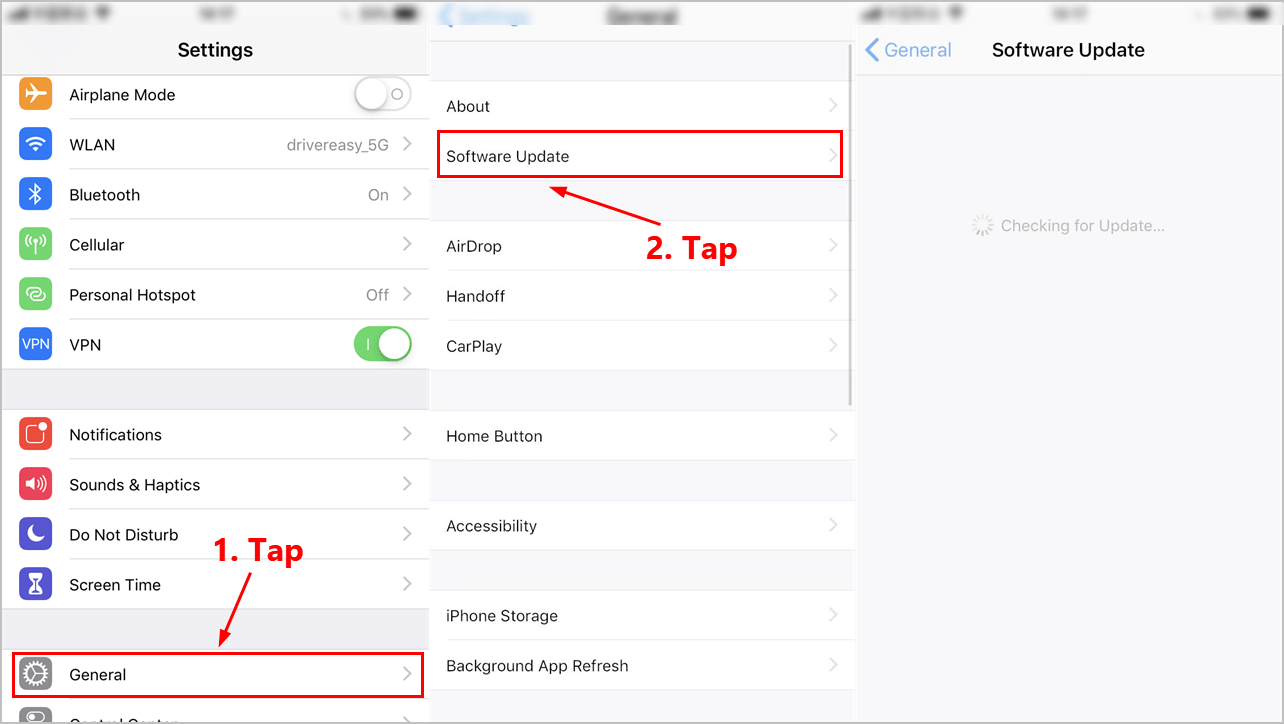Click the General list vertical scrollbar
This screenshot has height=724, width=1284.
coord(850,225)
